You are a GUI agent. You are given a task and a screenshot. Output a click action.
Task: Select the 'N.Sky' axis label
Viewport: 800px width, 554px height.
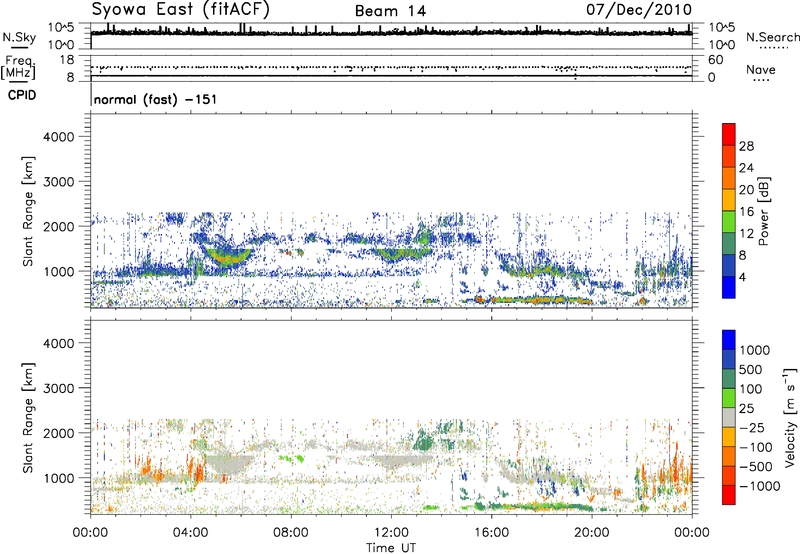19,38
